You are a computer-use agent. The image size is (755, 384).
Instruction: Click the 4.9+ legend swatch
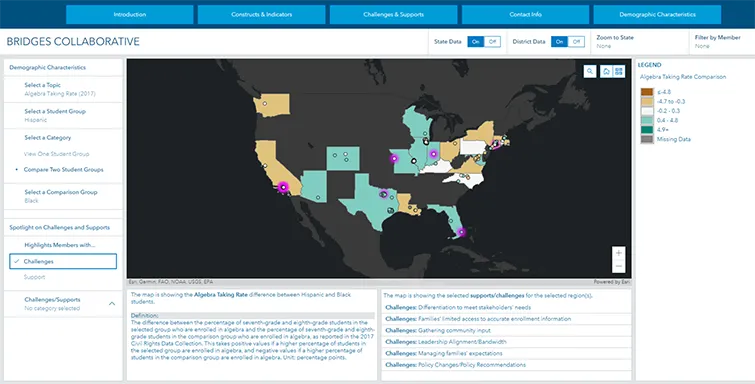coord(647,130)
